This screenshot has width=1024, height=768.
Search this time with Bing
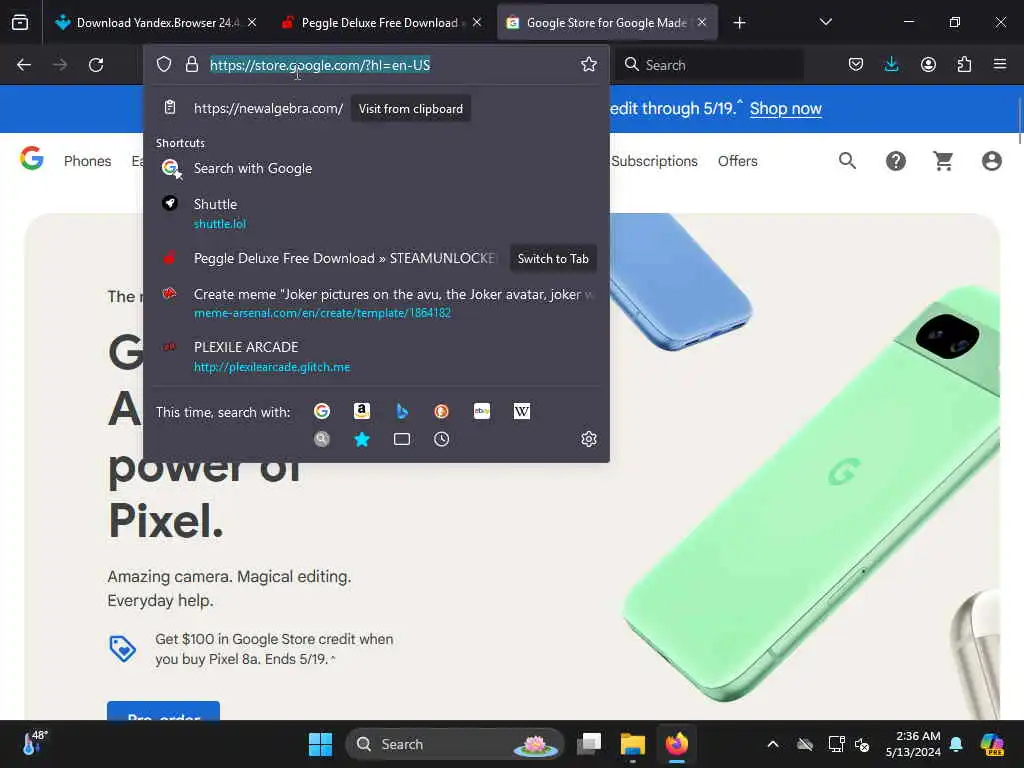click(x=402, y=411)
